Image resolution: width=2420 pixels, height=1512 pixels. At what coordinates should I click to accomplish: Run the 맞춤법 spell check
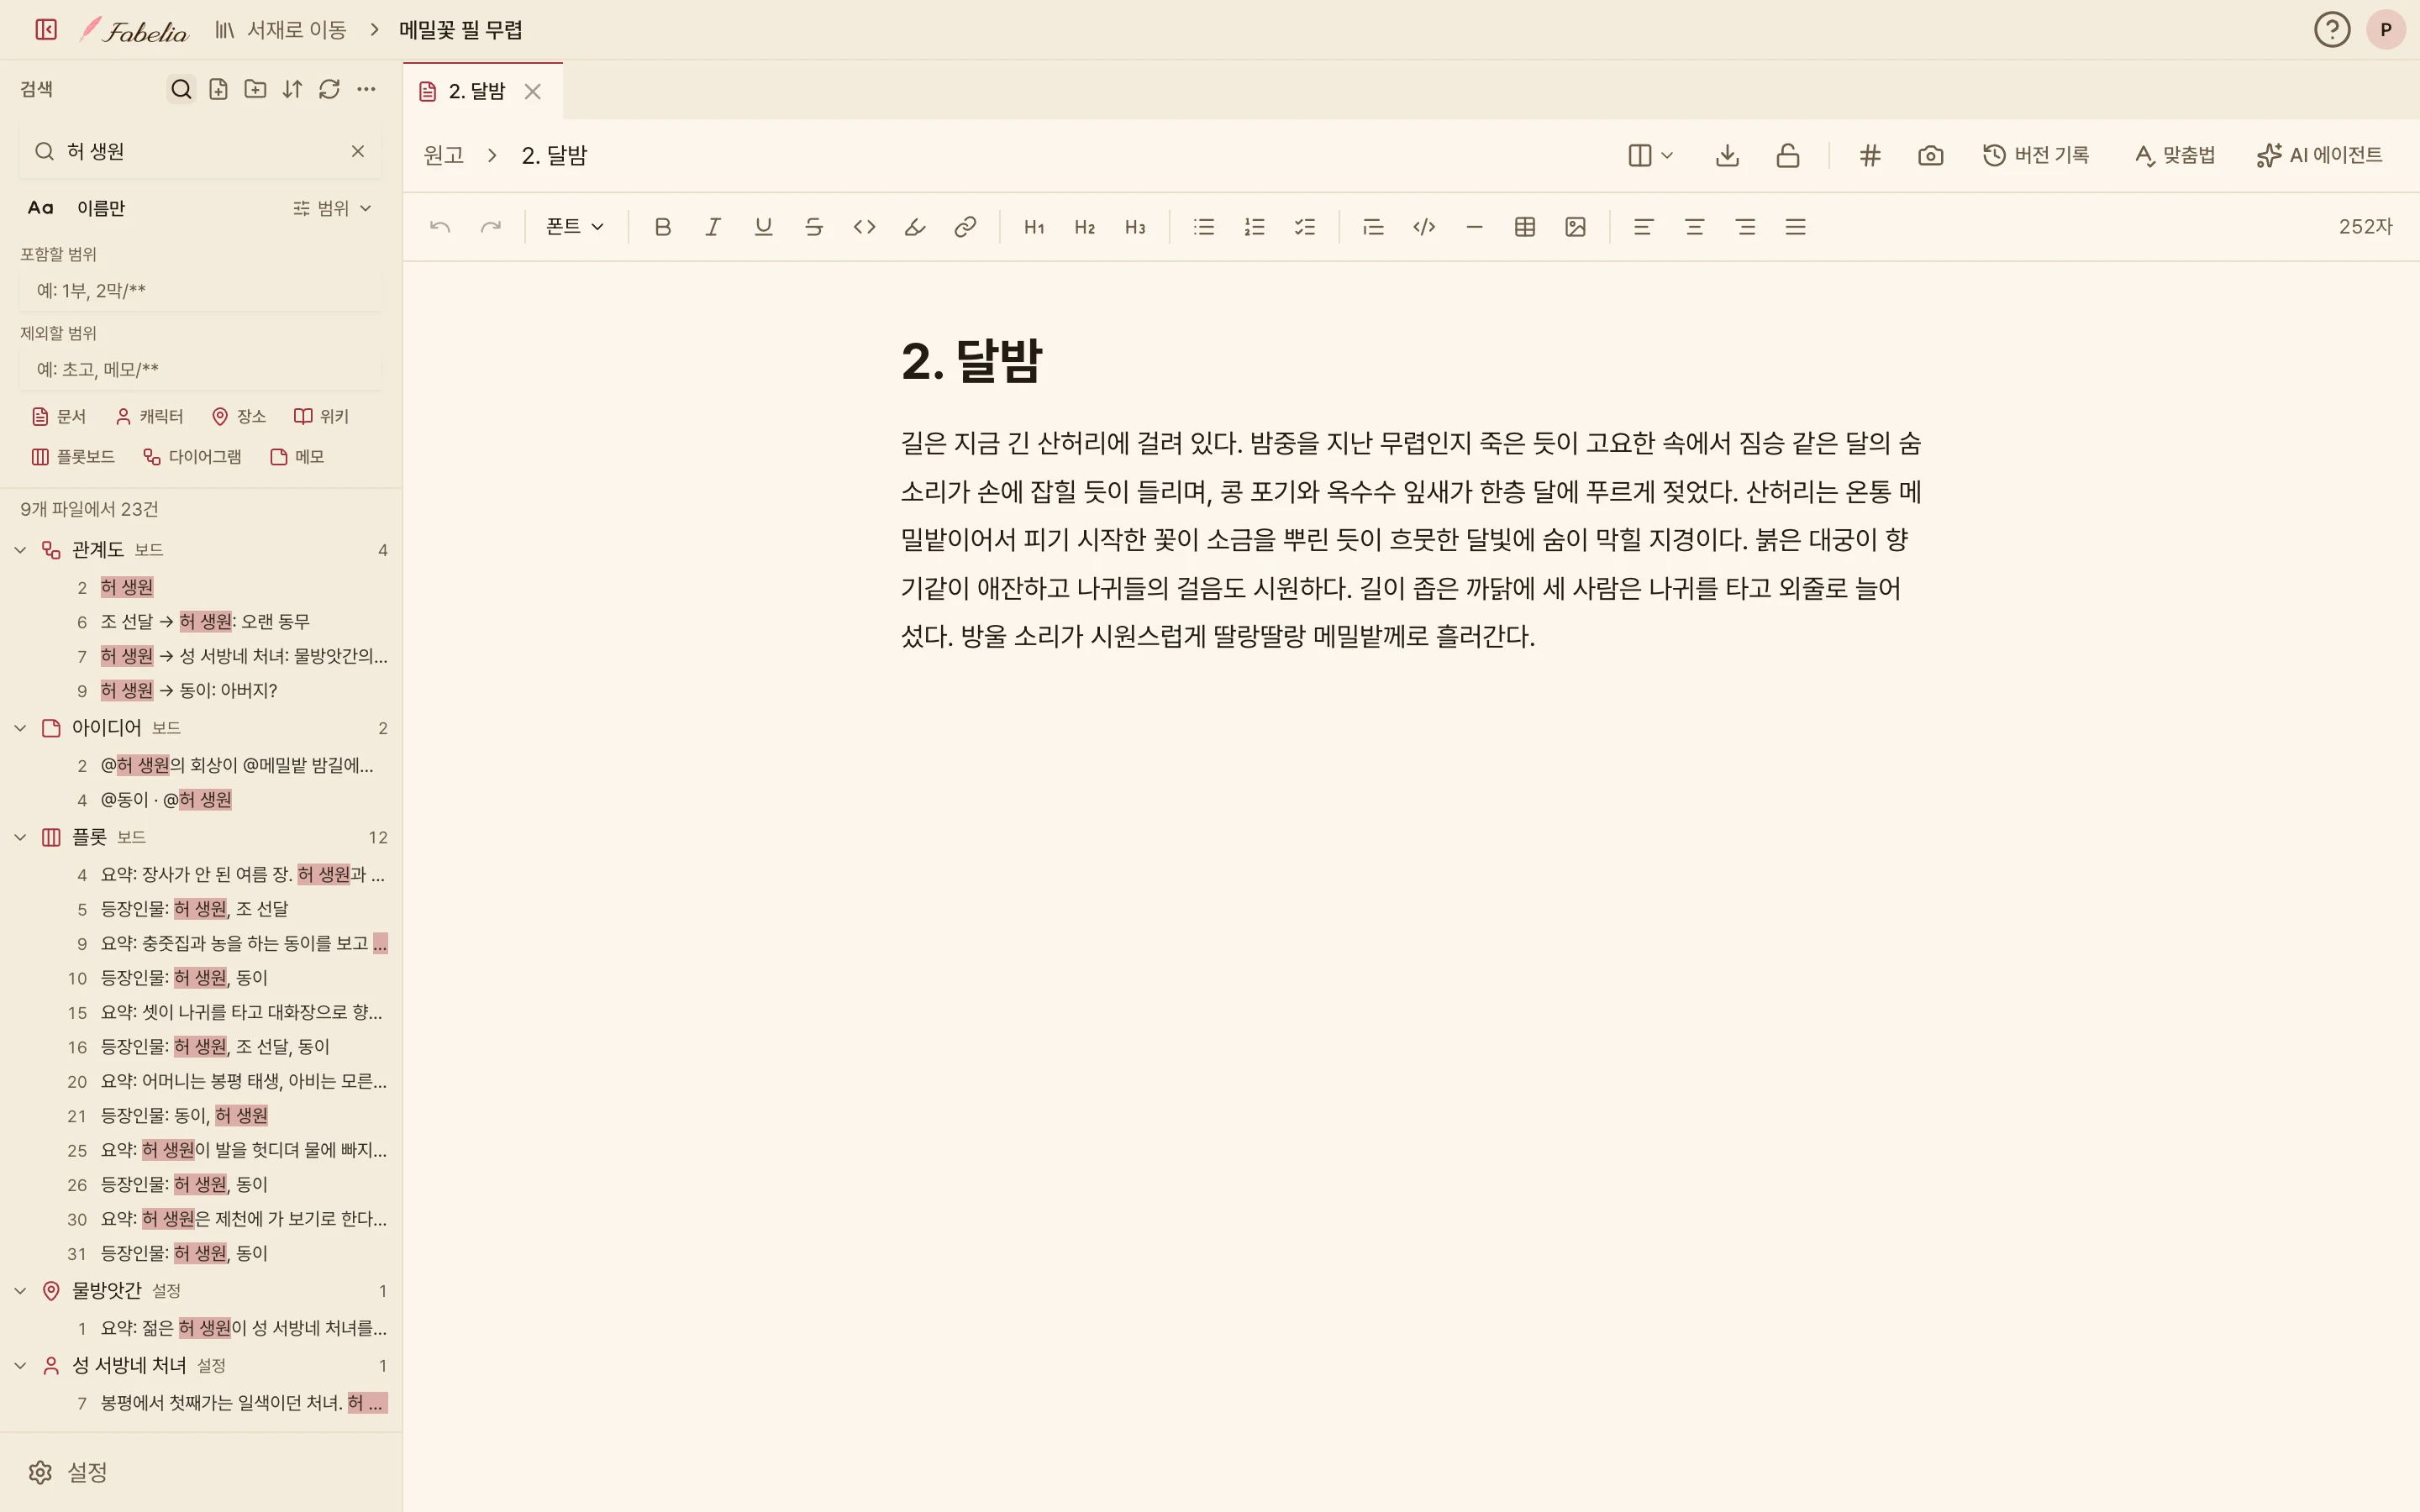pos(2174,155)
